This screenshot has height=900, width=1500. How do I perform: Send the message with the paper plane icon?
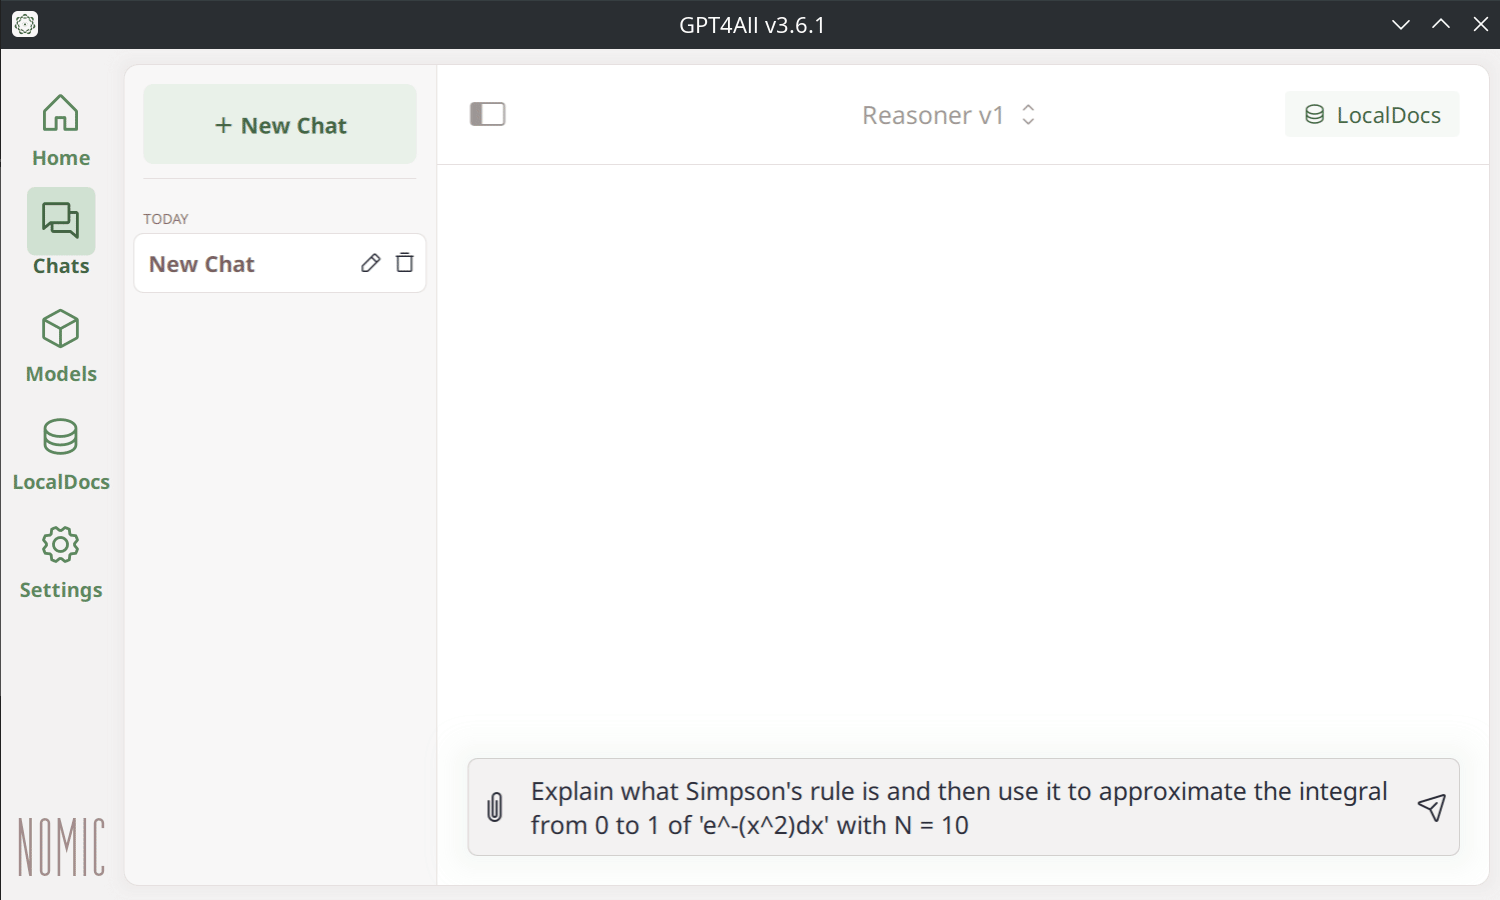[1431, 807]
